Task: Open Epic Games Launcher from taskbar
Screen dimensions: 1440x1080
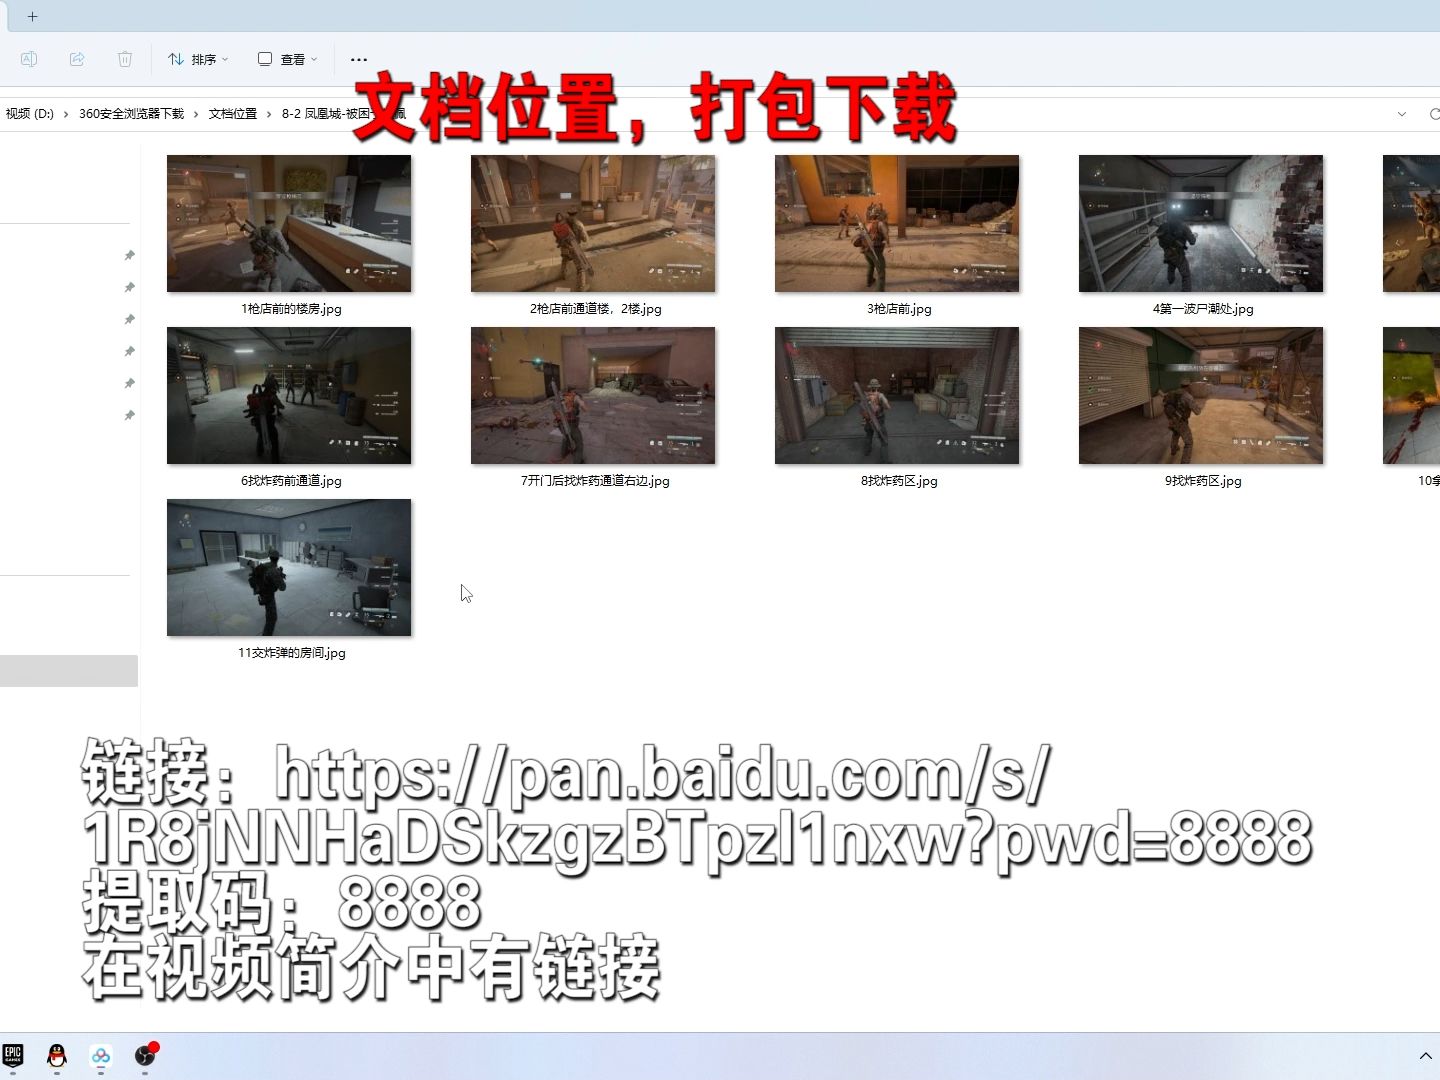Action: pos(13,1055)
